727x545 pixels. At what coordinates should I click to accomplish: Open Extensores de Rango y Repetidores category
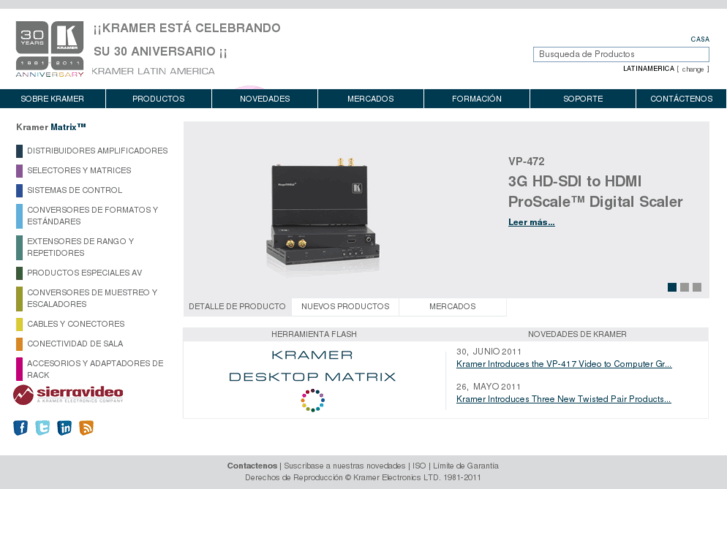[x=80, y=247]
